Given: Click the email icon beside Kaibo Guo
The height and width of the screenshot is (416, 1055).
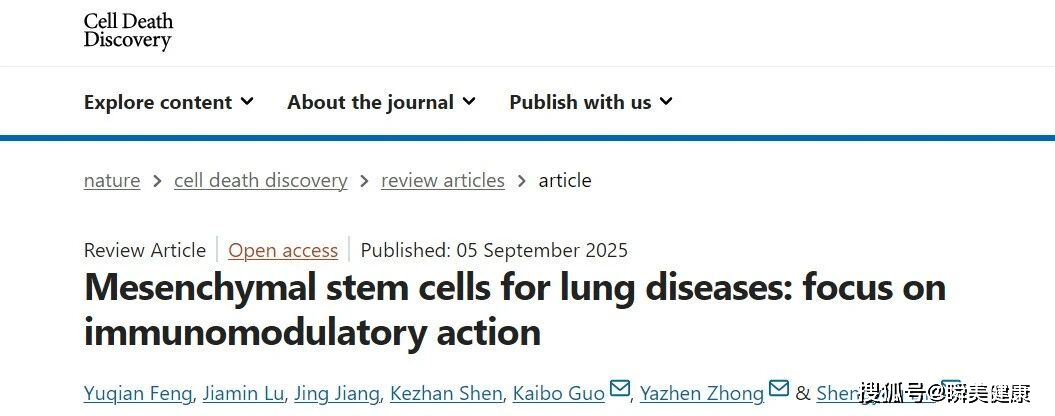Looking at the screenshot, I should tap(620, 389).
